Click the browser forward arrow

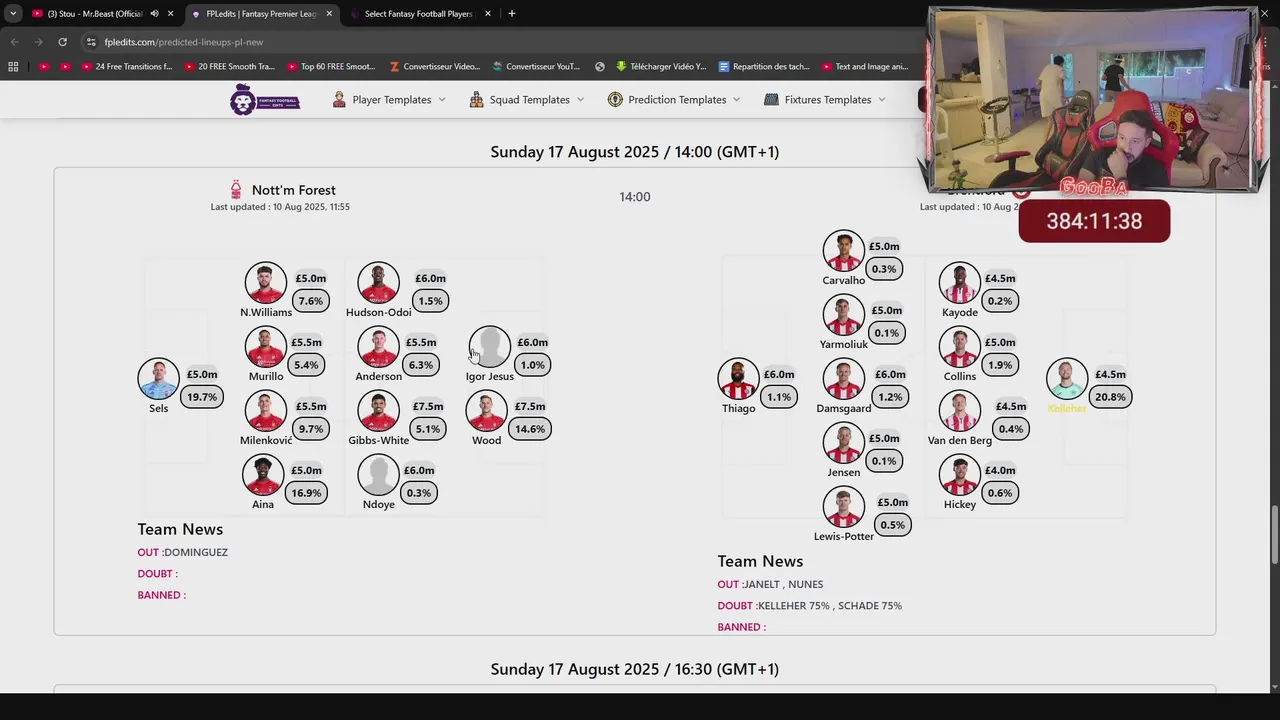coord(38,42)
